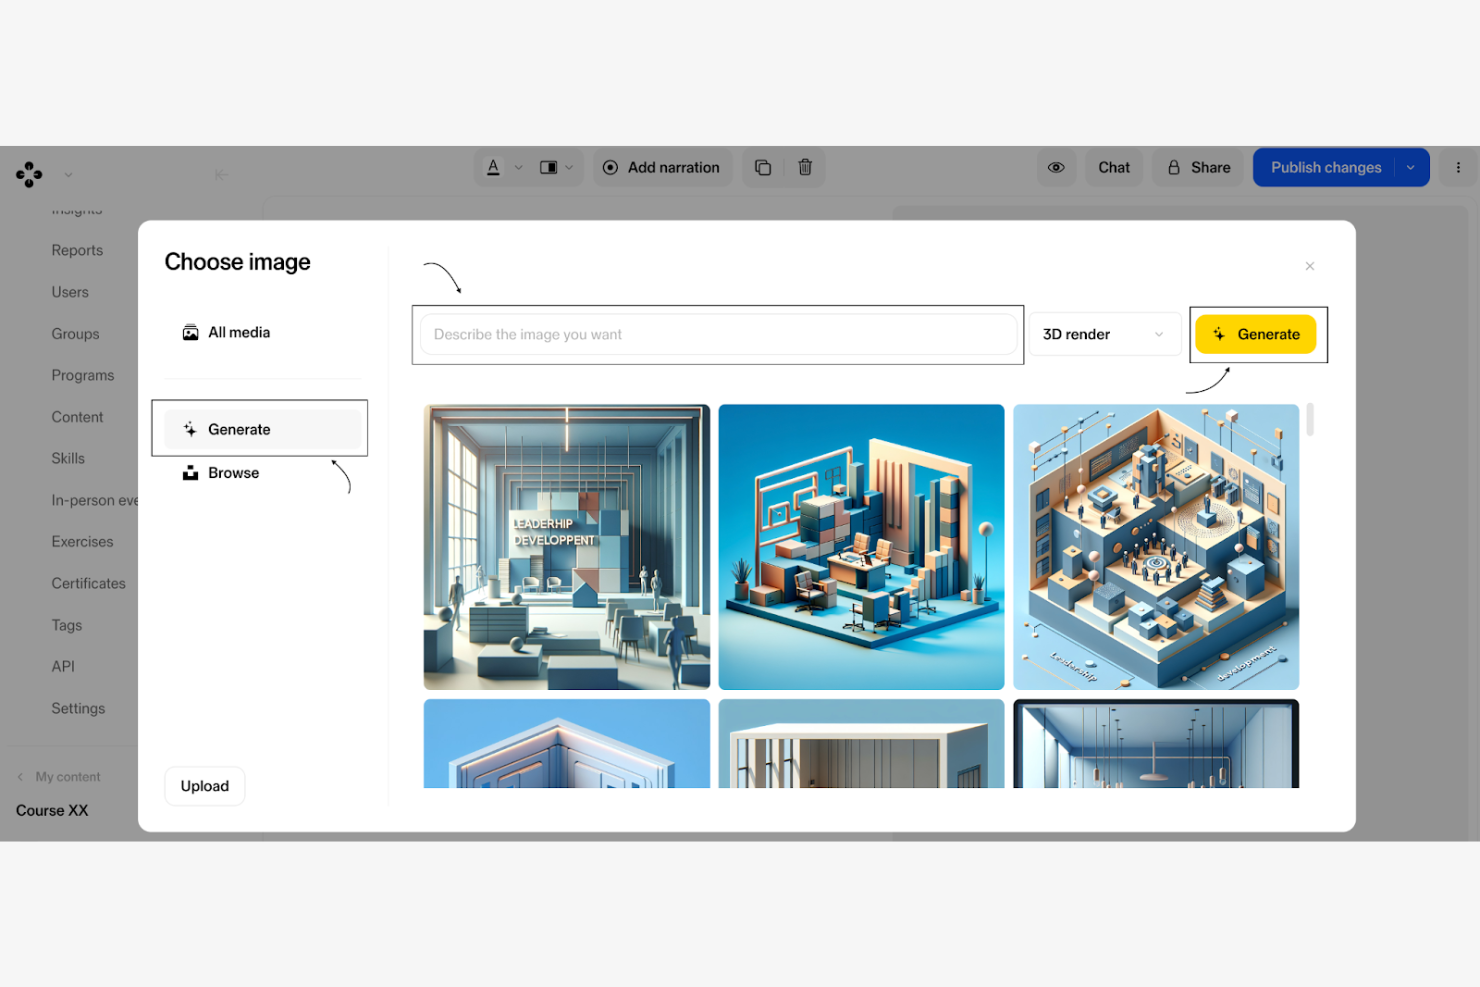Close the Choose image dialog
Image resolution: width=1480 pixels, height=987 pixels.
pos(1310,266)
